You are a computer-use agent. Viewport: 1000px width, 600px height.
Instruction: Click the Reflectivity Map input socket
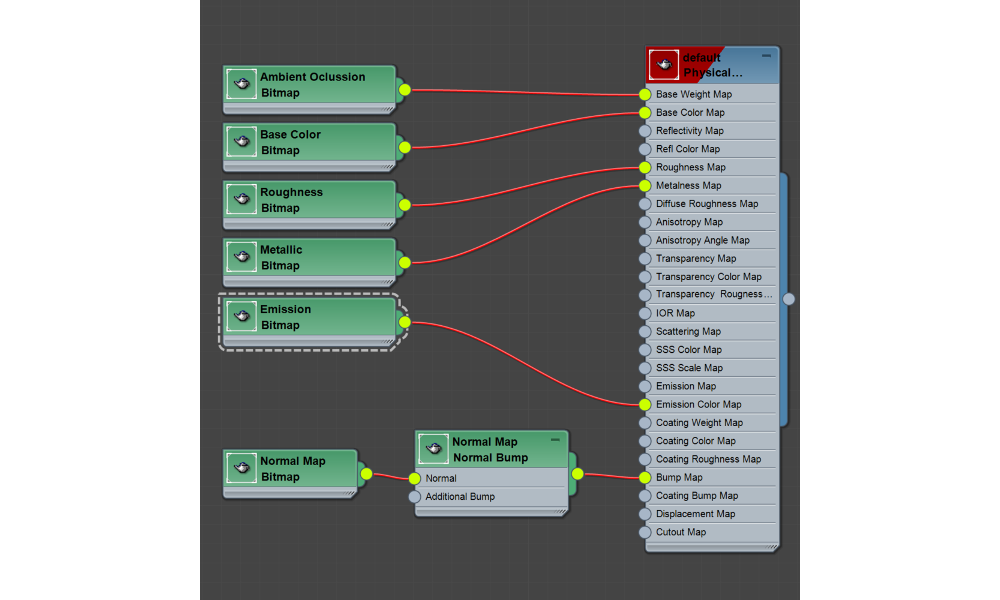point(645,131)
